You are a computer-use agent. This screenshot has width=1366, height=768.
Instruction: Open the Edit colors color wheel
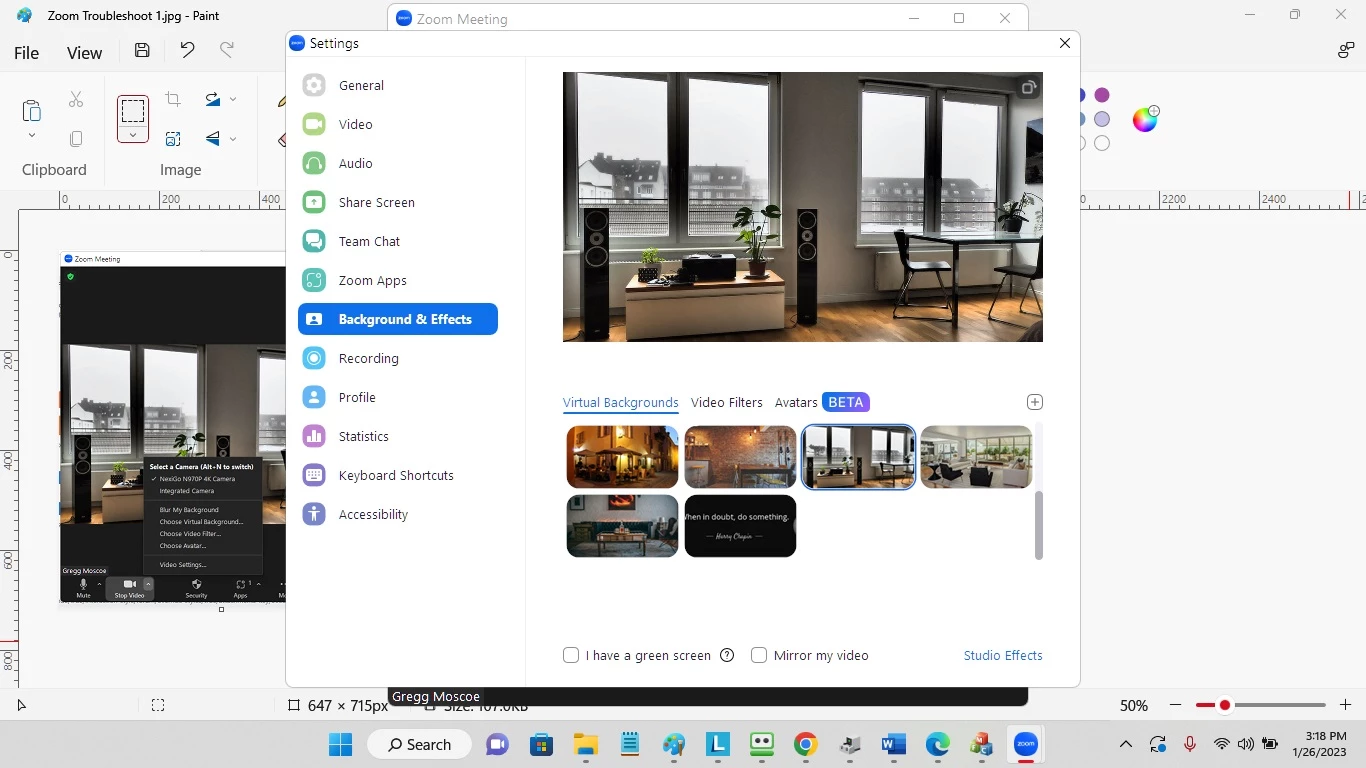pyautogui.click(x=1145, y=119)
